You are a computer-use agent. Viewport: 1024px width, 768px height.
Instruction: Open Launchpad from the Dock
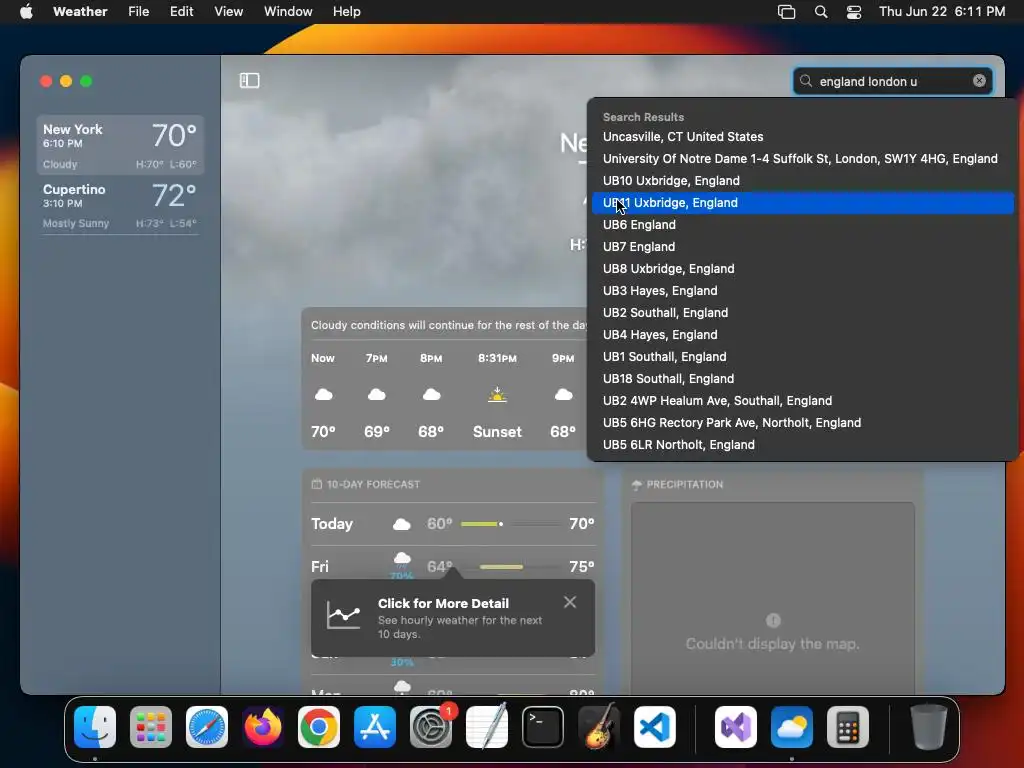[x=151, y=727]
